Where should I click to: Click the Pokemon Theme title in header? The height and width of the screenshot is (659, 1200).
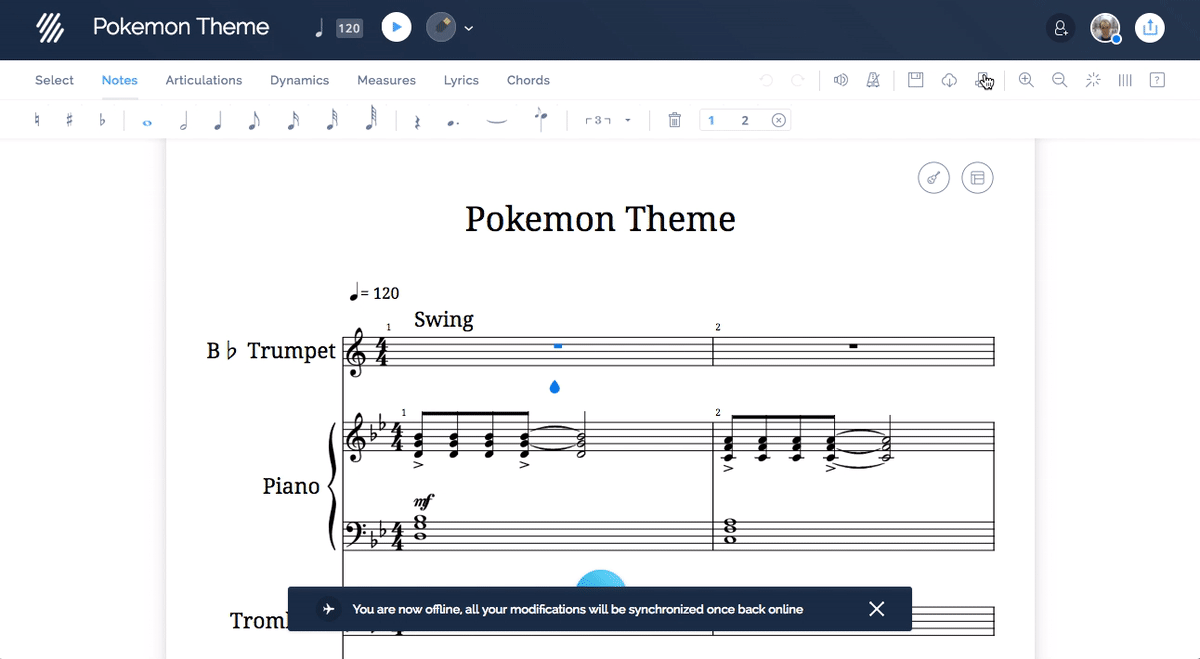(181, 27)
